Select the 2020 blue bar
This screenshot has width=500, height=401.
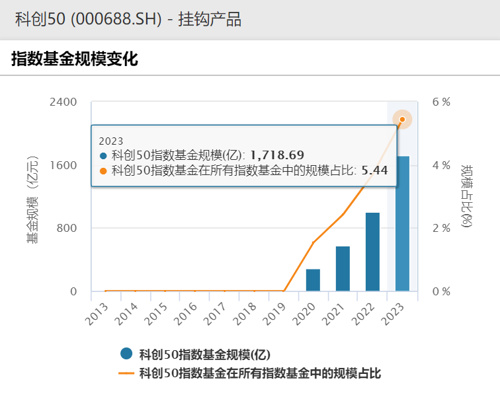click(313, 280)
